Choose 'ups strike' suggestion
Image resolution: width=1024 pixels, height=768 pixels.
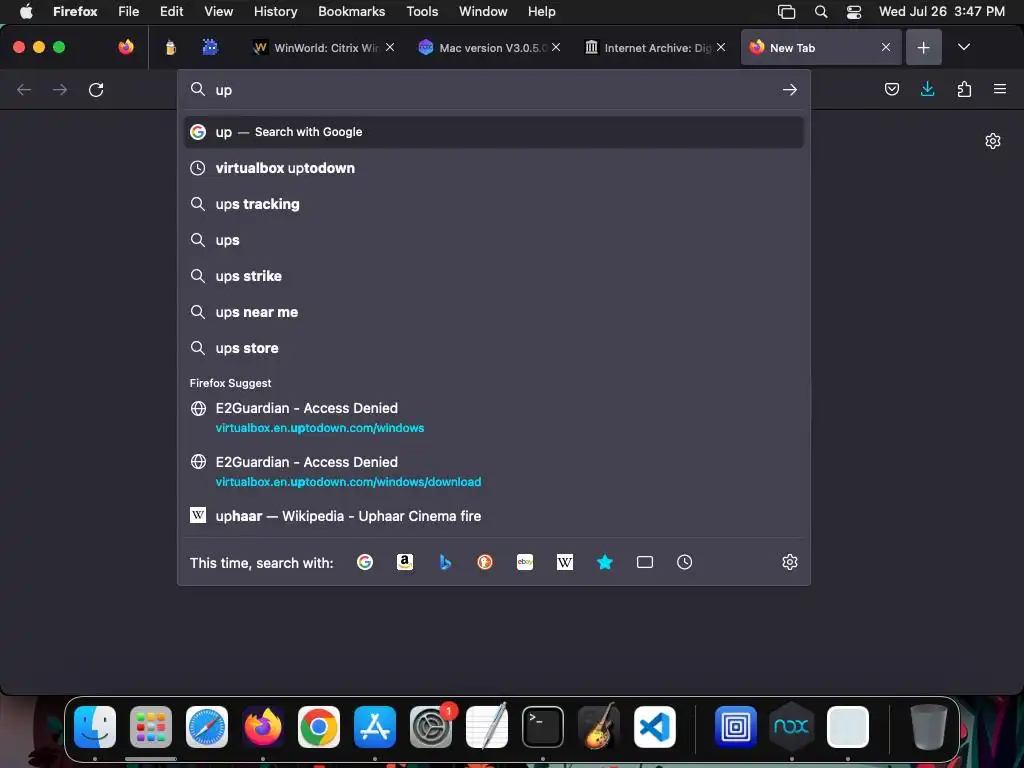coord(494,276)
